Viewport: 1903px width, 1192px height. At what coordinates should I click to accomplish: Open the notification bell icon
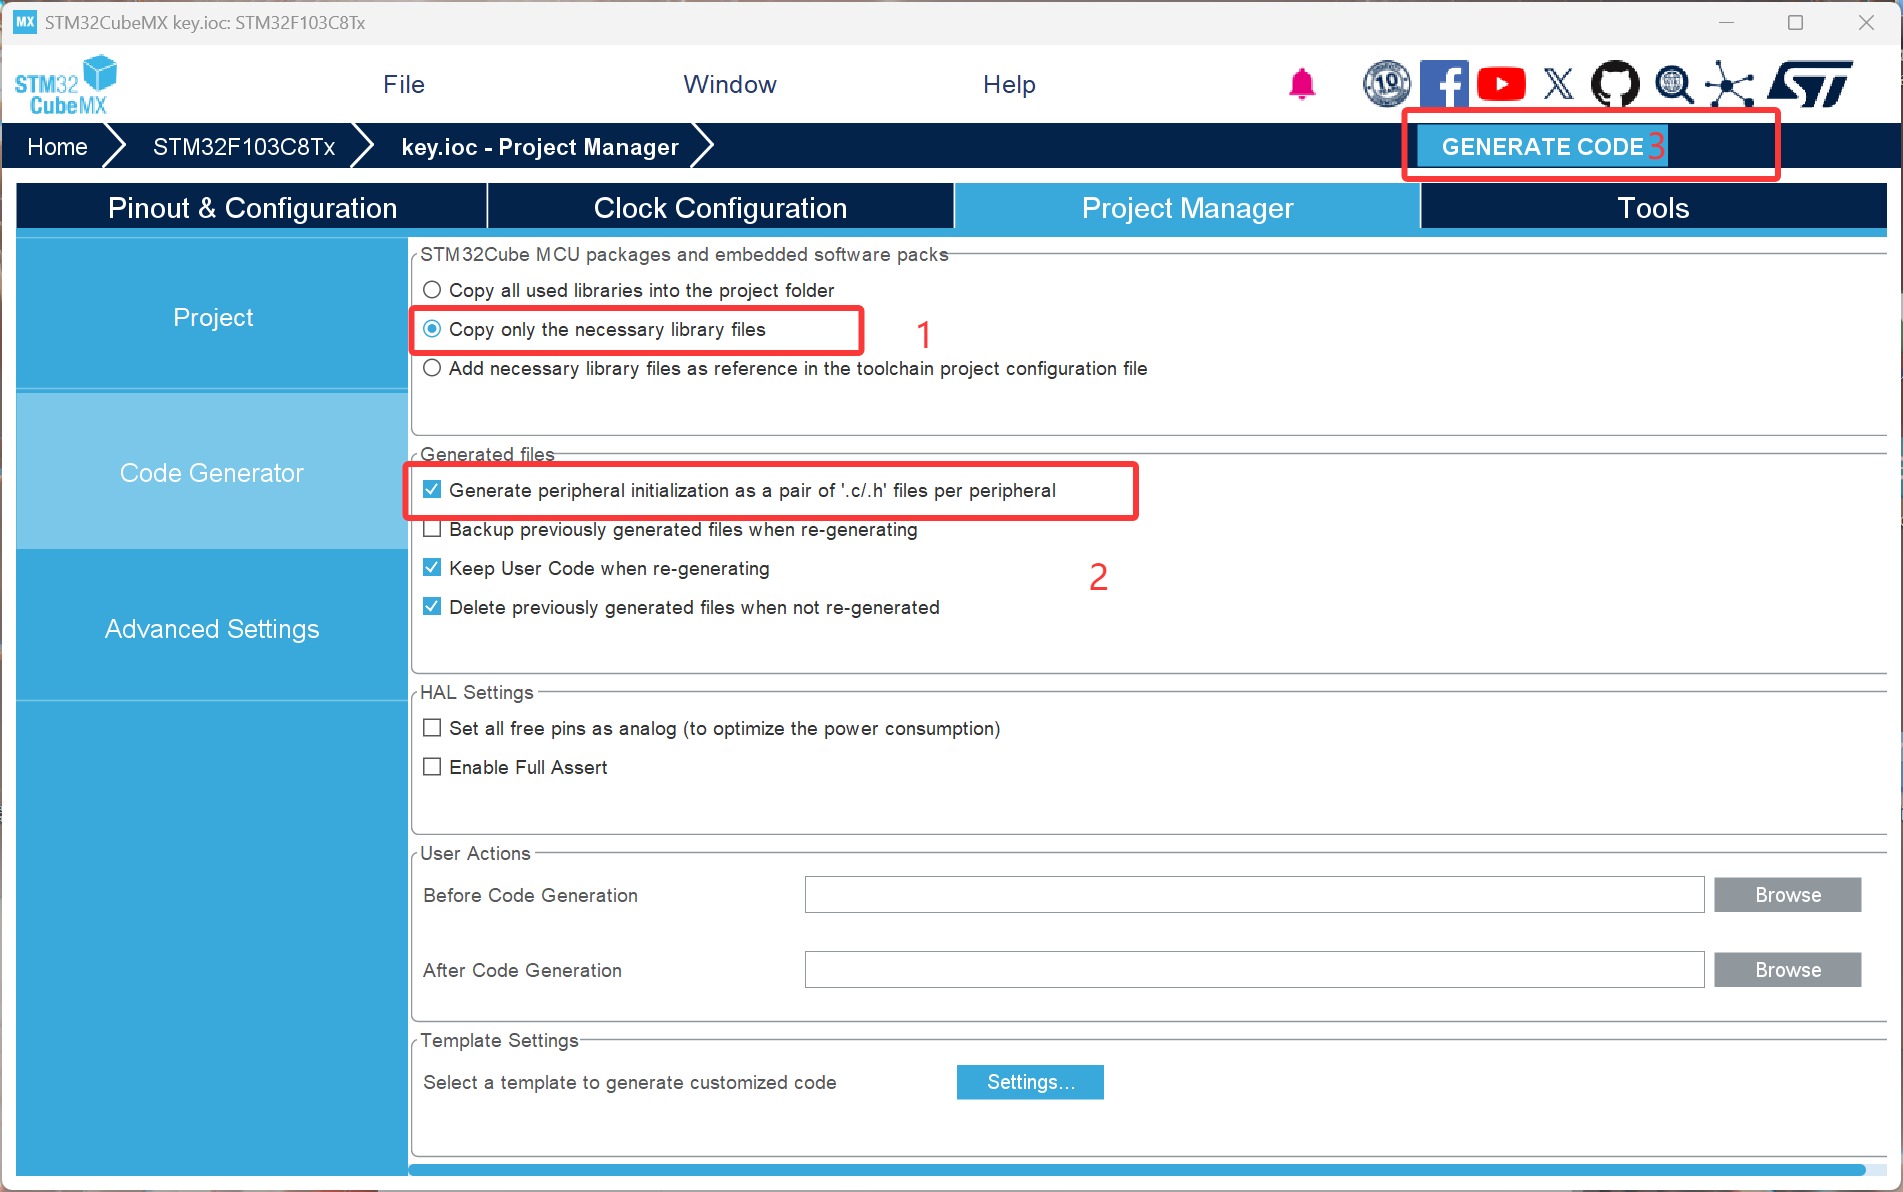[x=1301, y=84]
